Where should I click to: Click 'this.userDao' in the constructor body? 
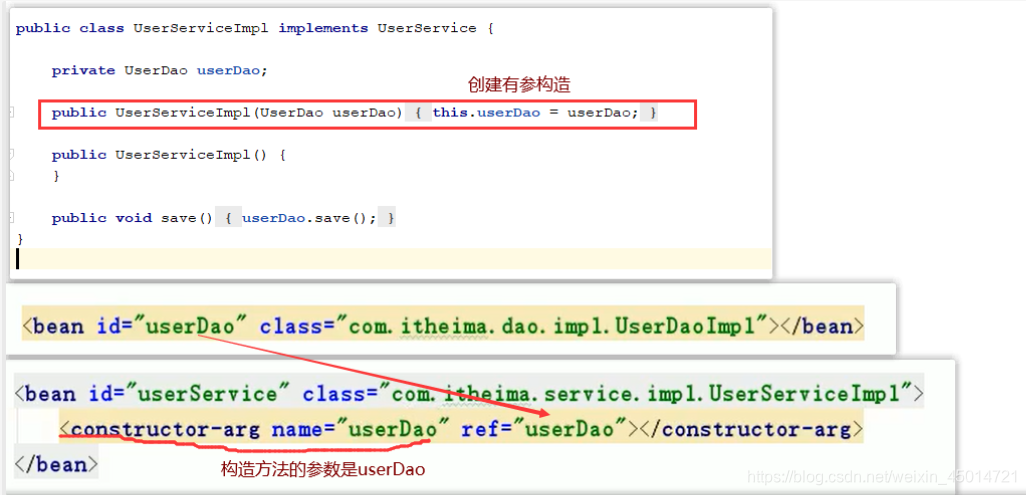point(486,113)
